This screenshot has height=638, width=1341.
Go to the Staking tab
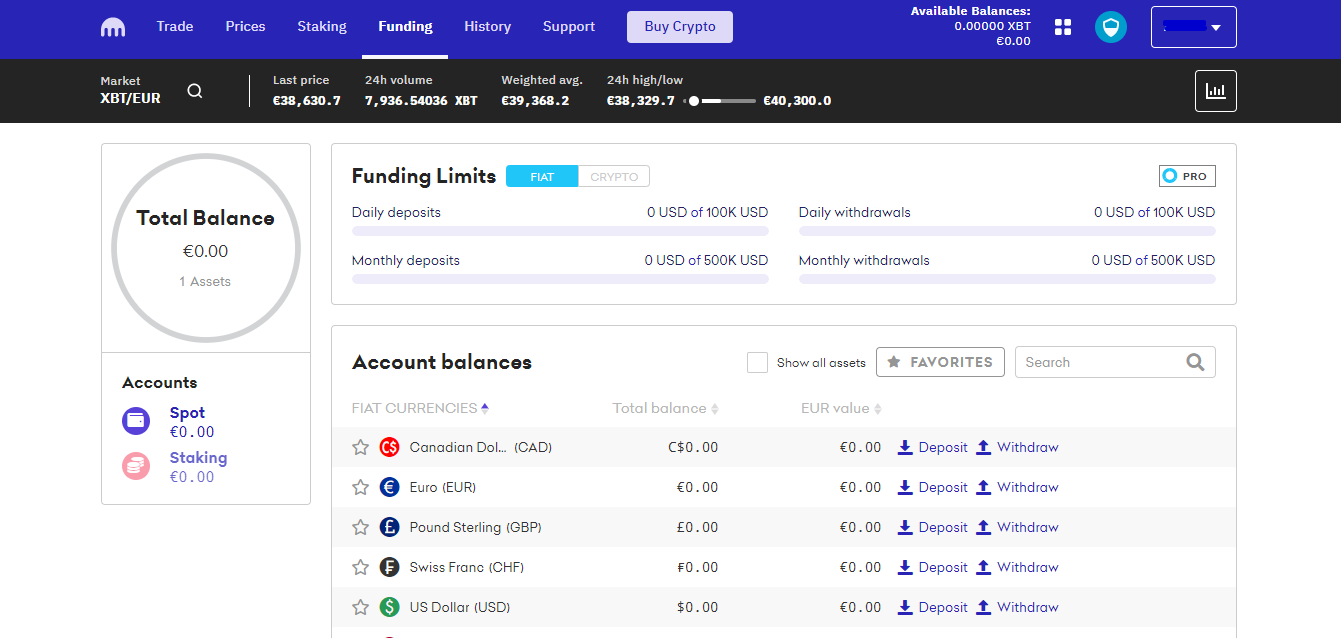click(321, 26)
